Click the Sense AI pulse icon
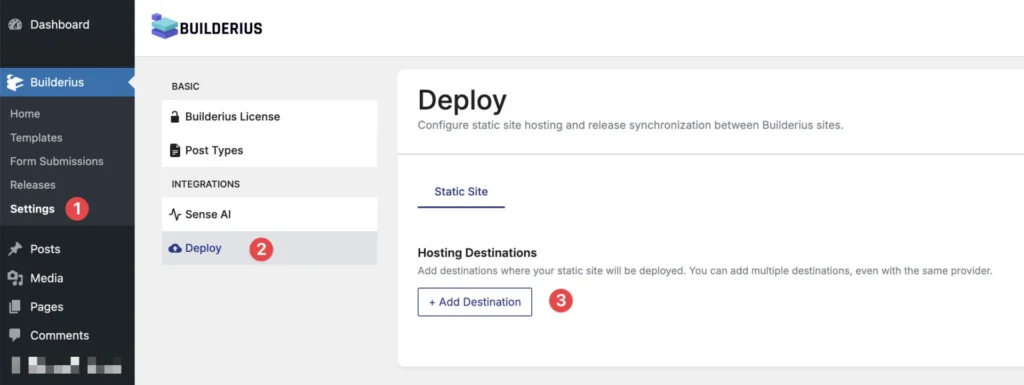1024x385 pixels. click(174, 214)
